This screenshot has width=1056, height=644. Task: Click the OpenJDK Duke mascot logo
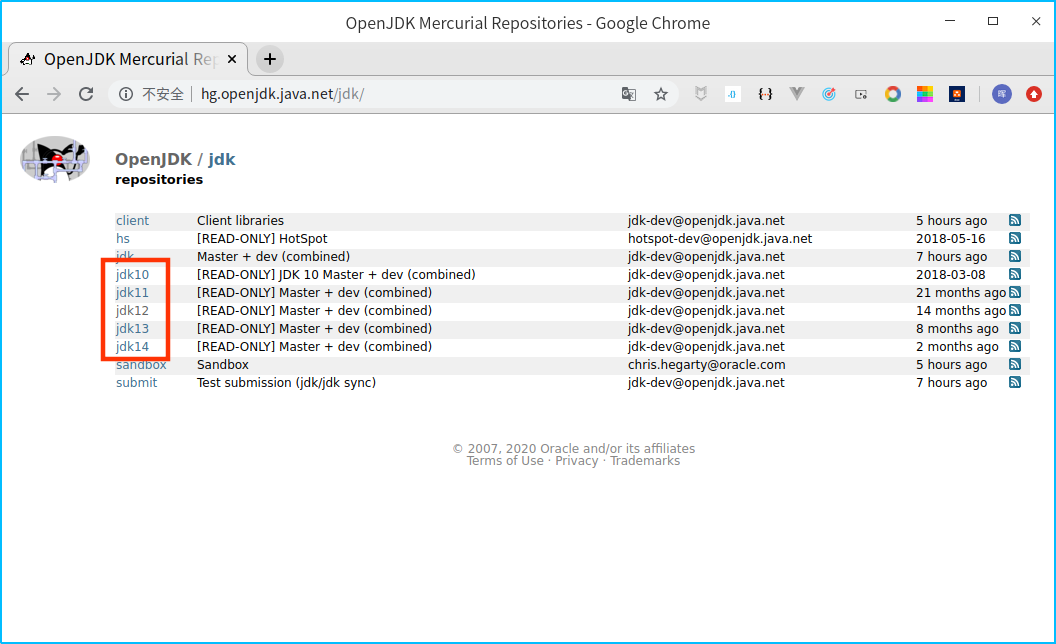(55, 159)
